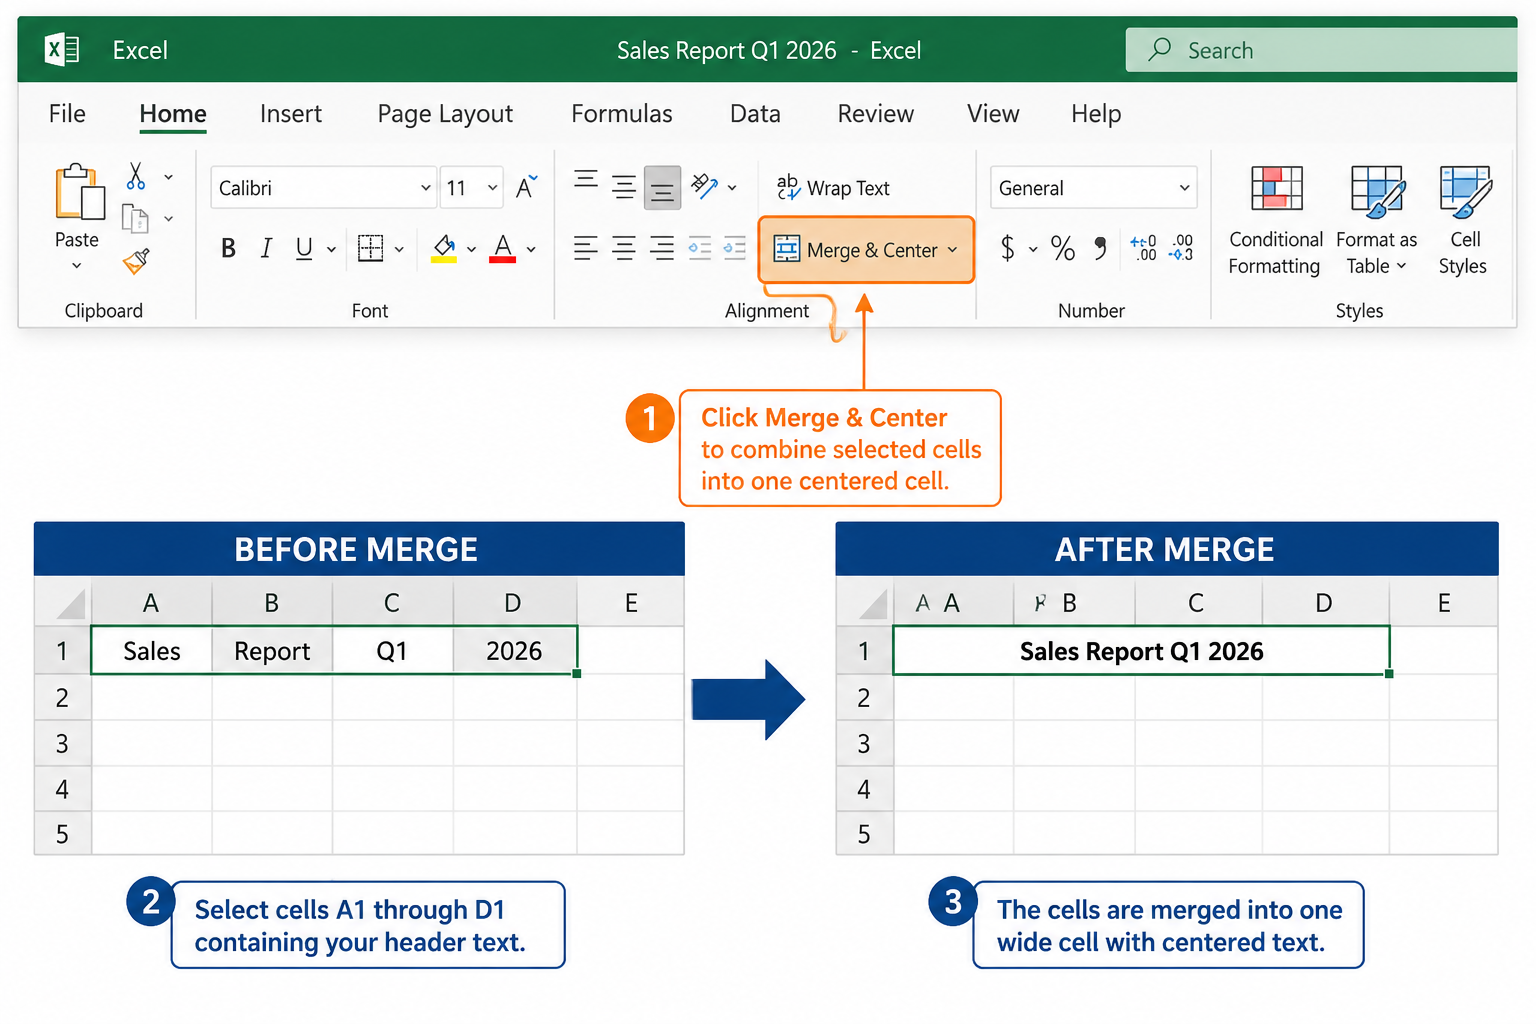Screen dimensions: 1536x1024
Task: Toggle Bottom Align button
Action: tap(662, 187)
